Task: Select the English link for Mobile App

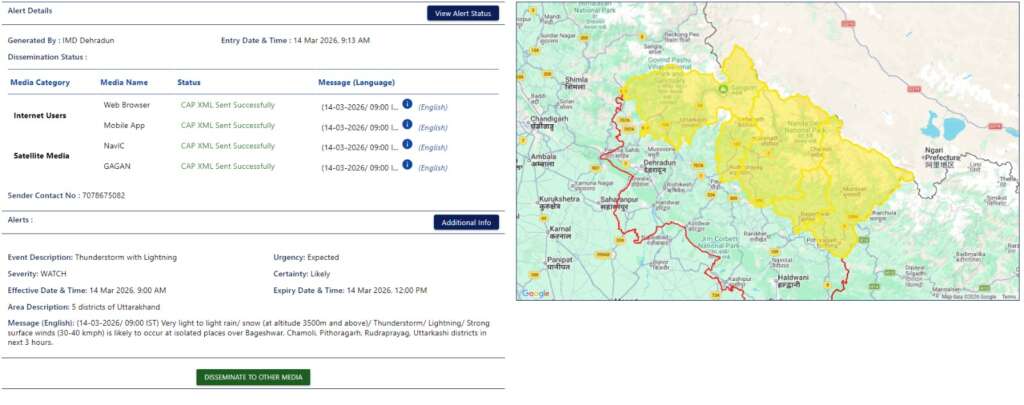Action: point(432,127)
